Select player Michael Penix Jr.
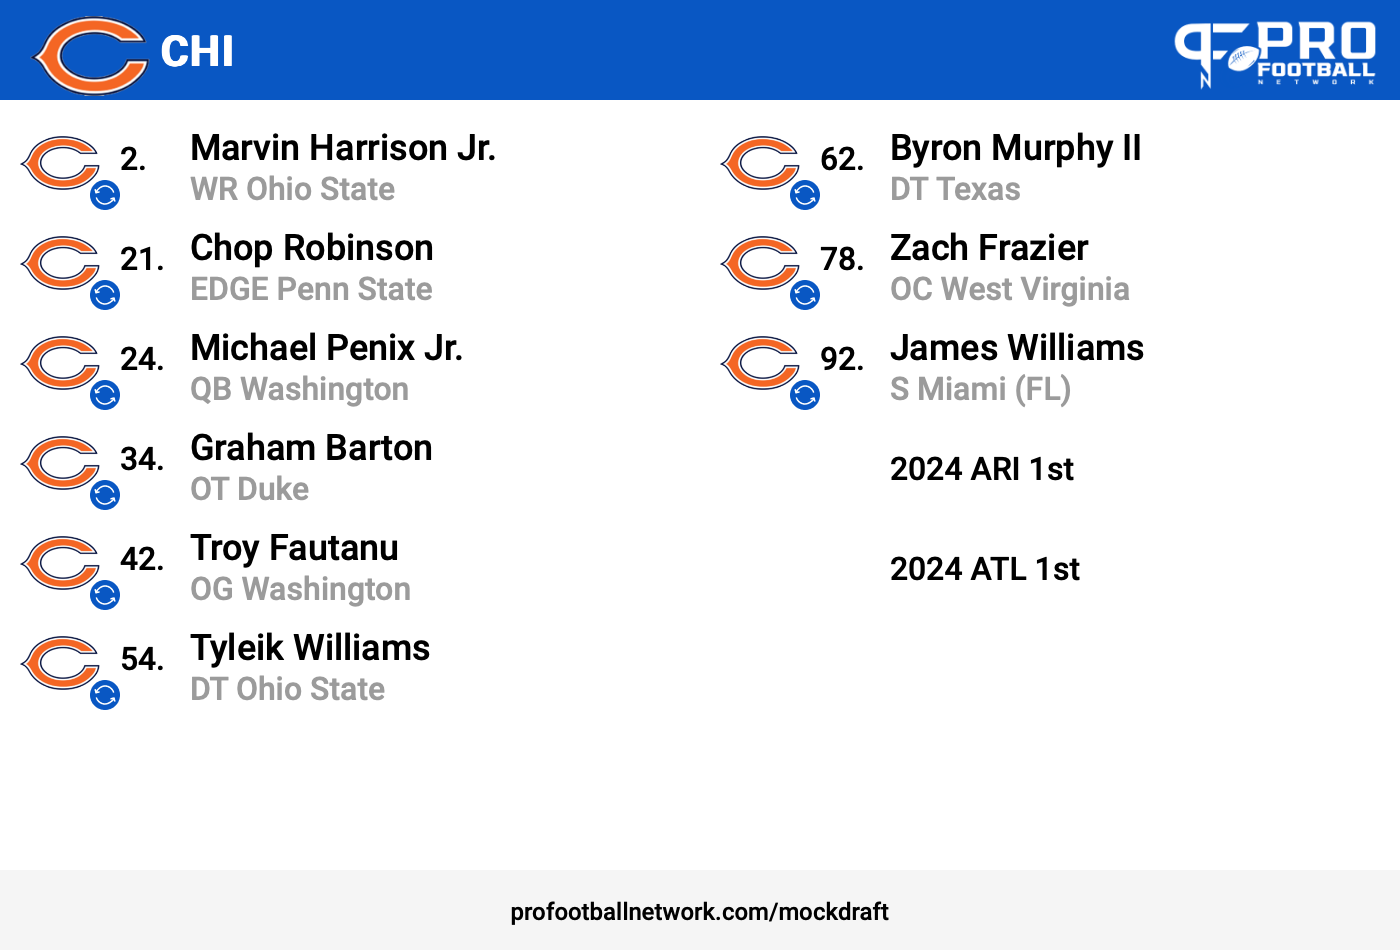 [326, 348]
